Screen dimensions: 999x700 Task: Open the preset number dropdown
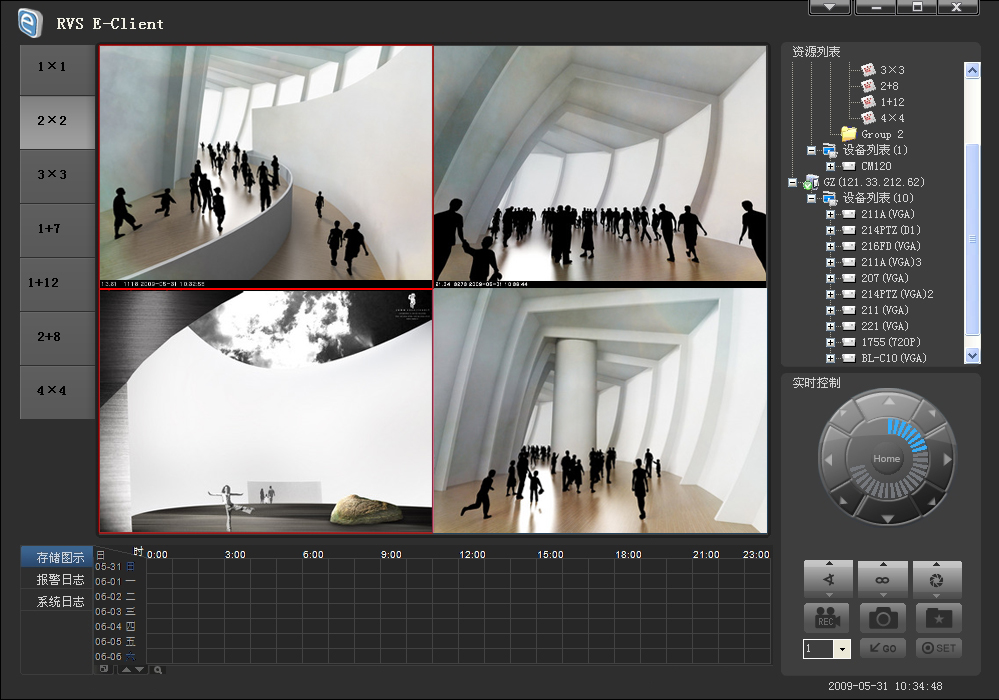pyautogui.click(x=842, y=649)
